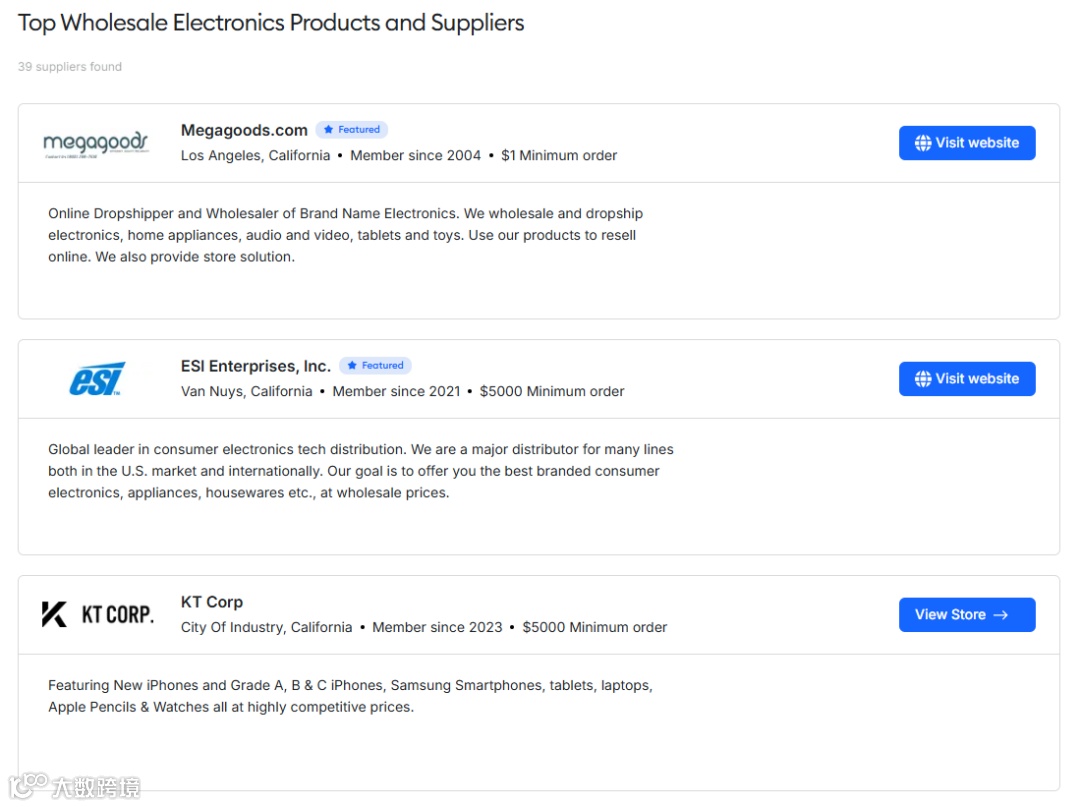Click the KT Corp logo
1080x807 pixels.
pyautogui.click(x=97, y=614)
